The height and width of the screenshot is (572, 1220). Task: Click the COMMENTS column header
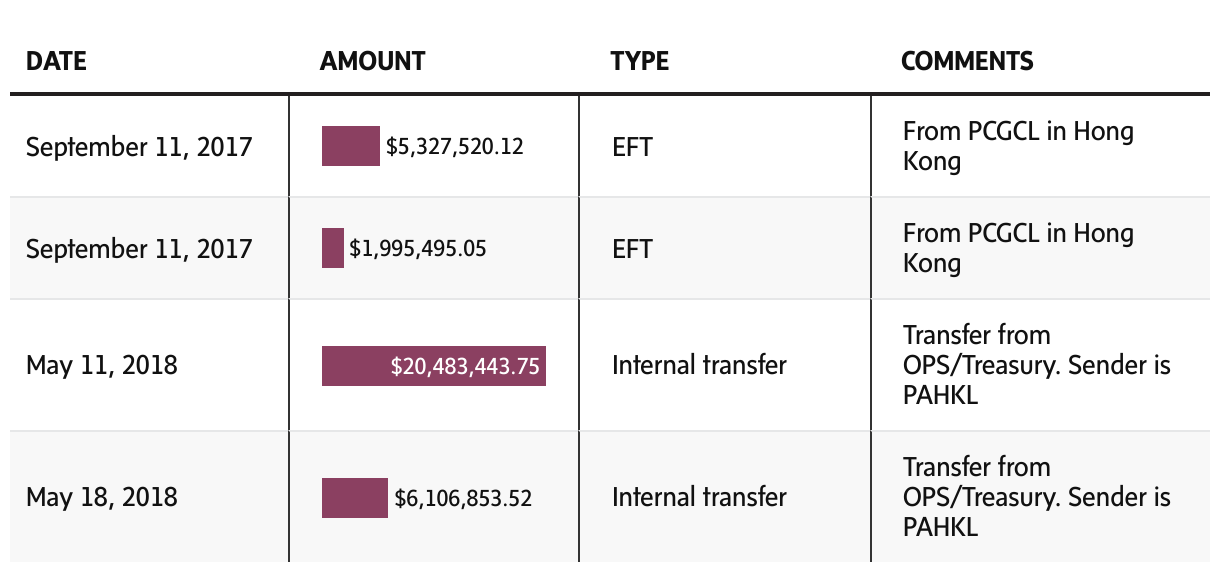click(966, 61)
